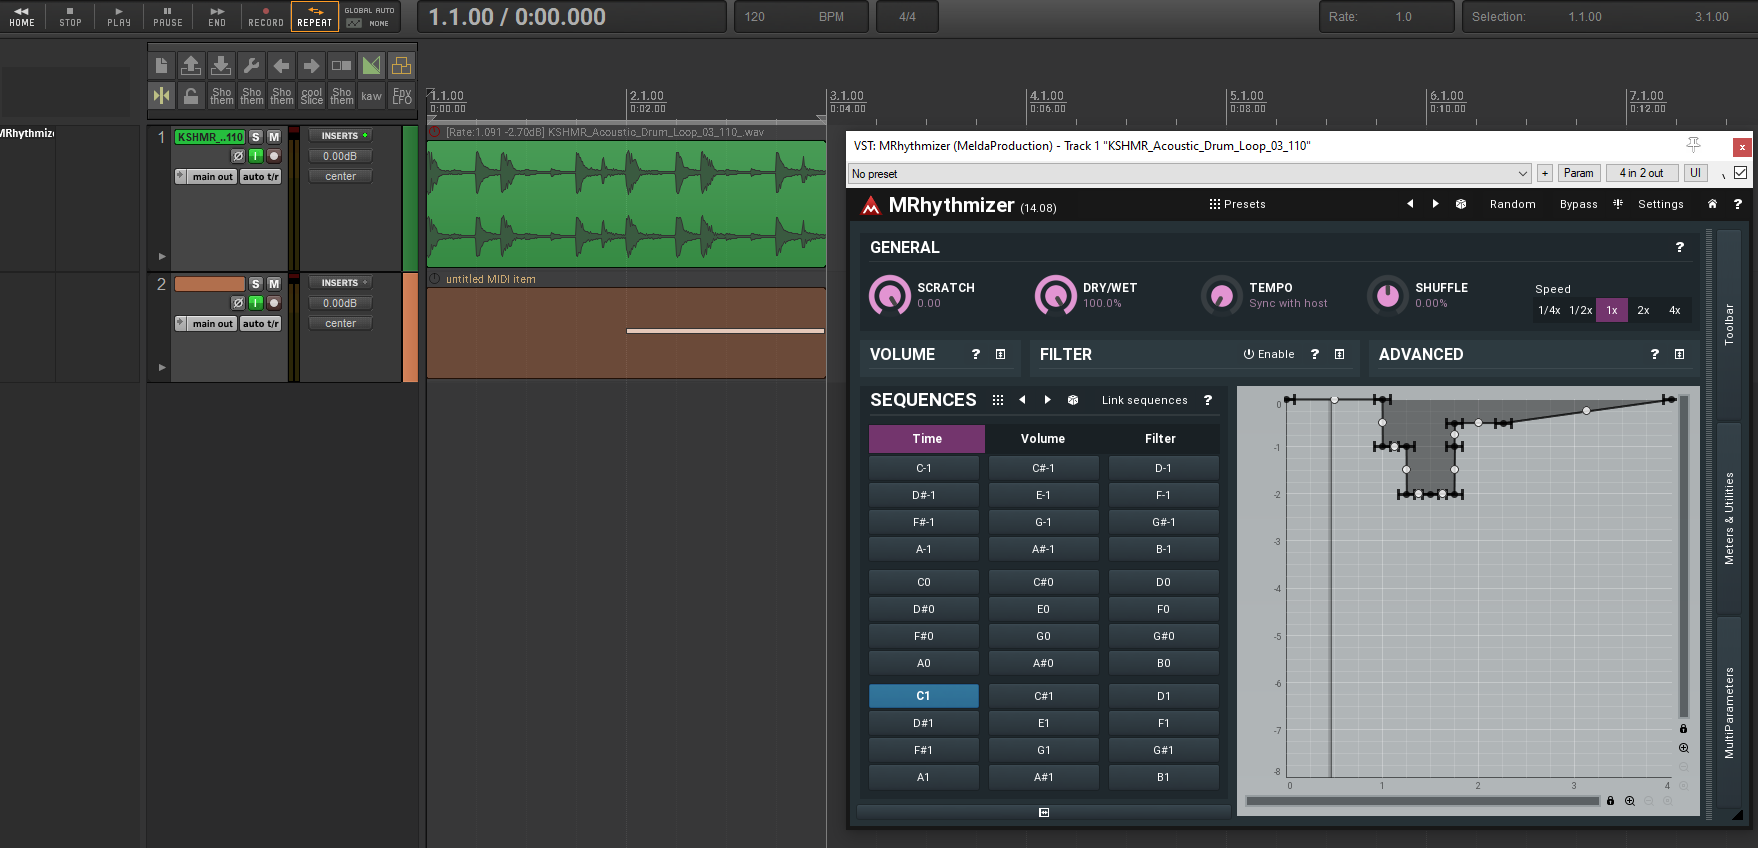
Task: Click the save project download-arrow icon
Action: (221, 66)
